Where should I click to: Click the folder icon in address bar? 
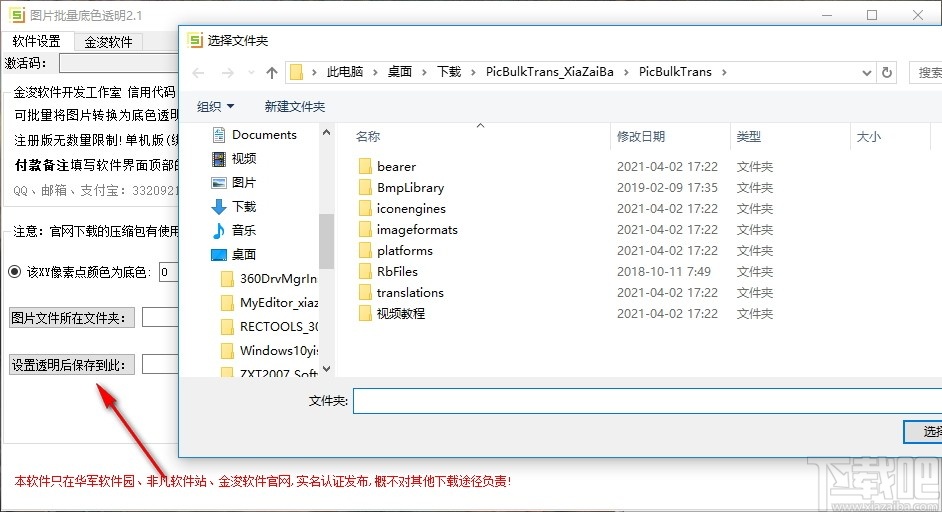(296, 72)
